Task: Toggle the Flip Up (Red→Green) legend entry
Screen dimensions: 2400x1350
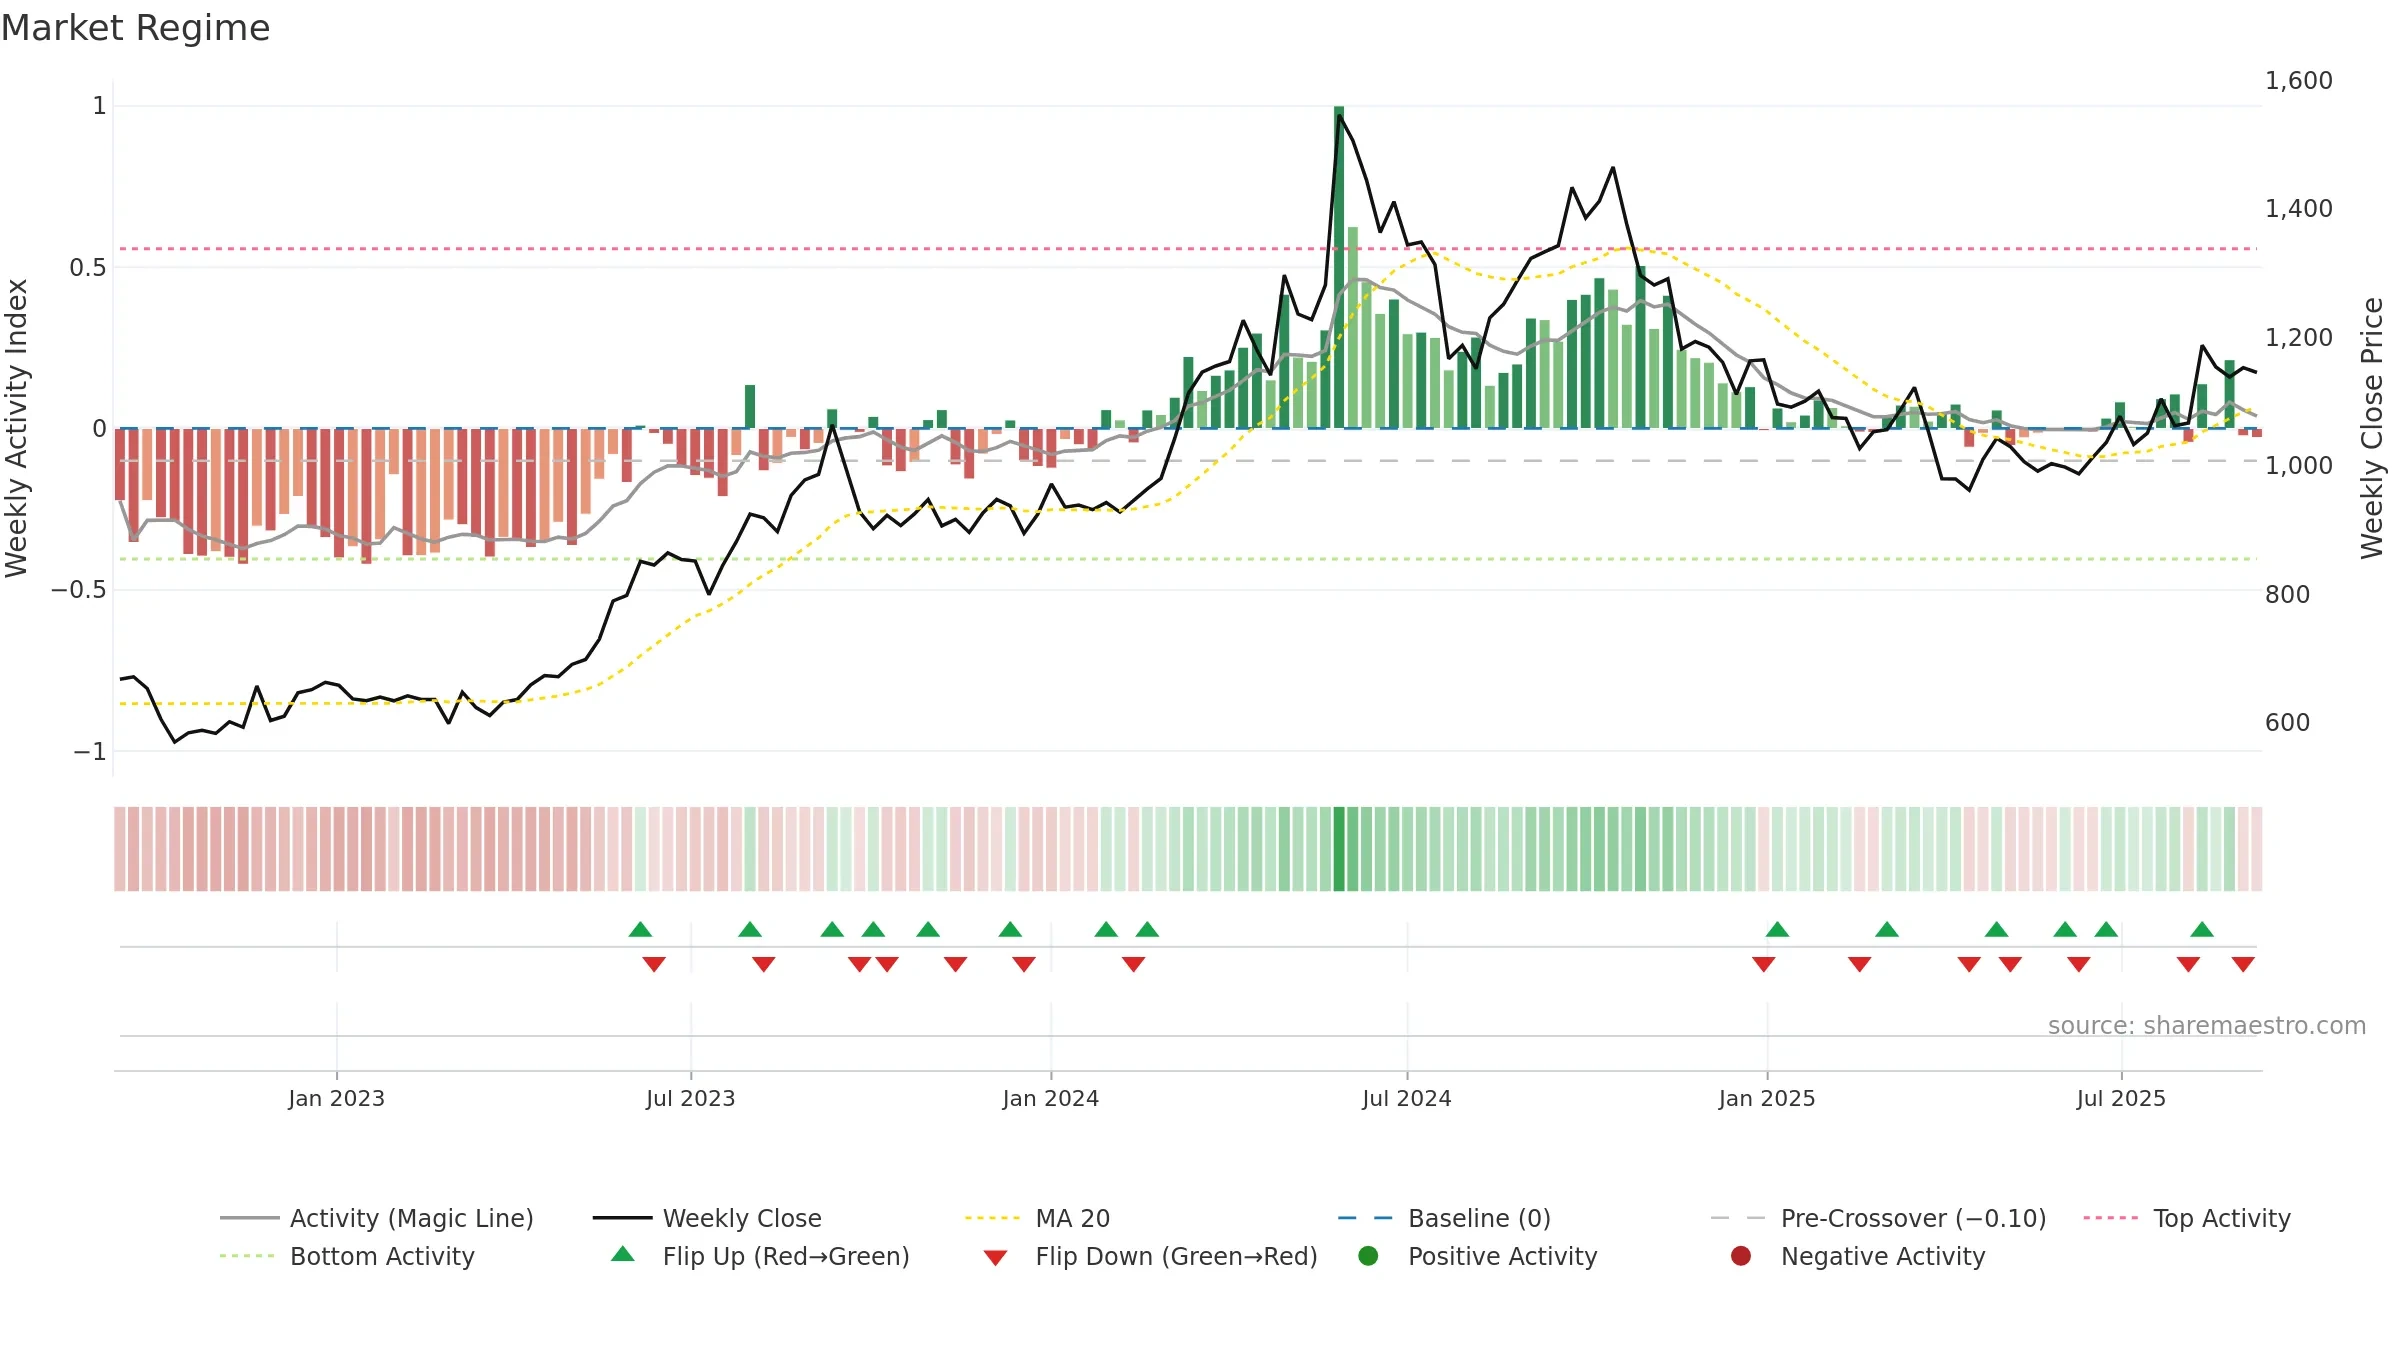Action: pyautogui.click(x=760, y=1256)
